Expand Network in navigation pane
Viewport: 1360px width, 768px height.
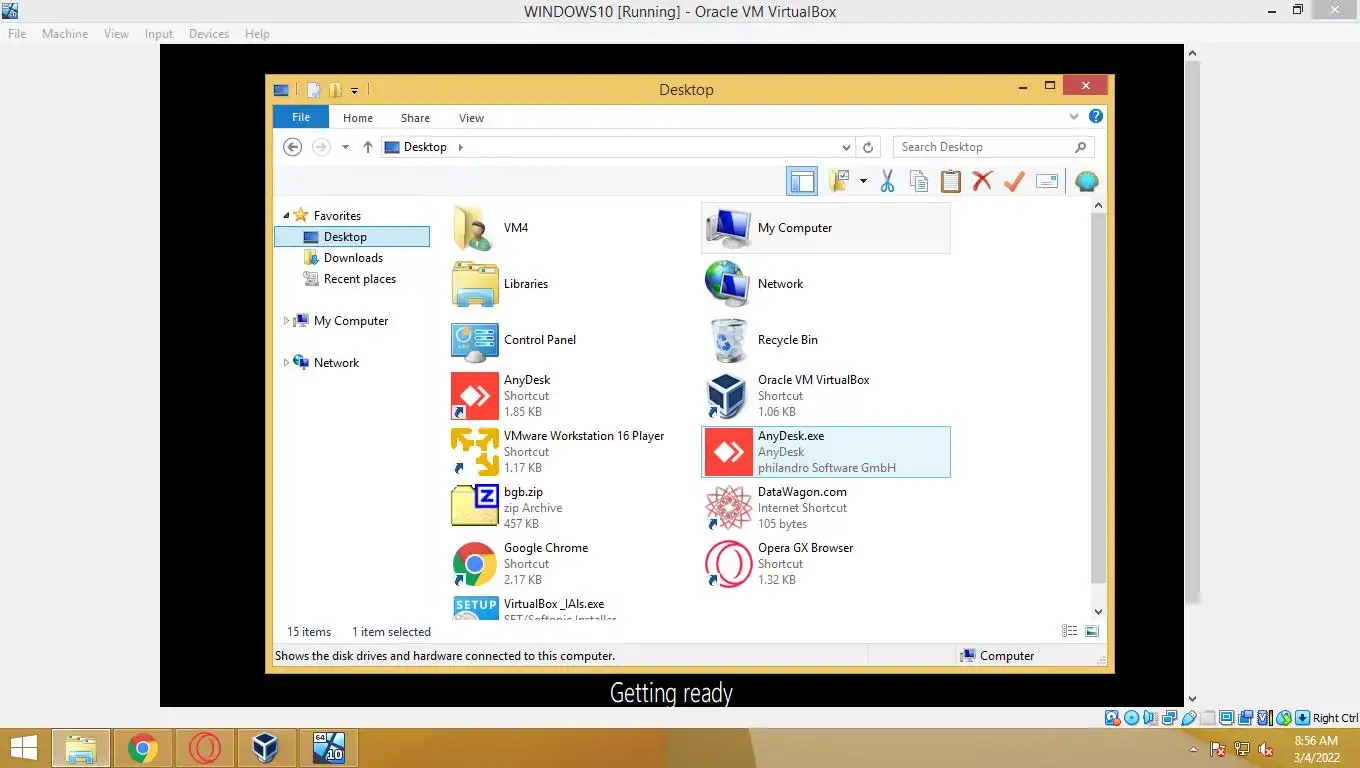[286, 363]
